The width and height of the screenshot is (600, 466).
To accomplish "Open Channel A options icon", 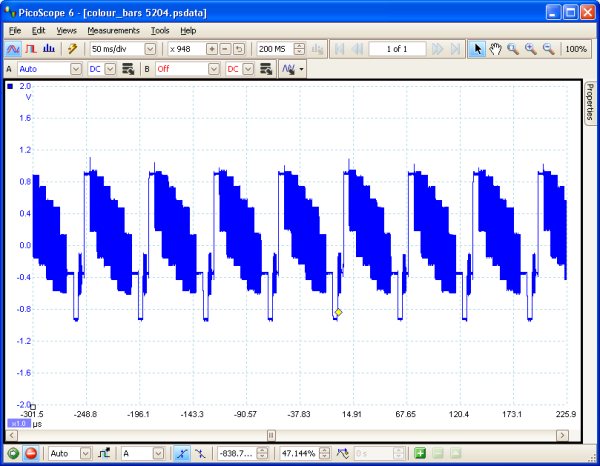I will coord(128,69).
